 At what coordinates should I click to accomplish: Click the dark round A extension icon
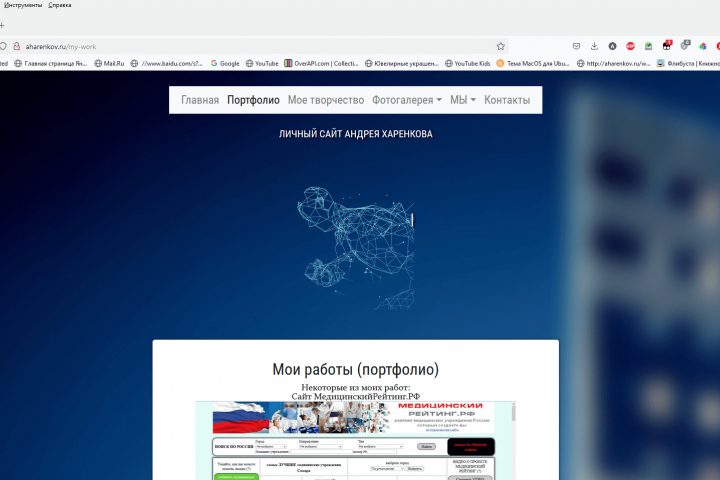click(612, 46)
